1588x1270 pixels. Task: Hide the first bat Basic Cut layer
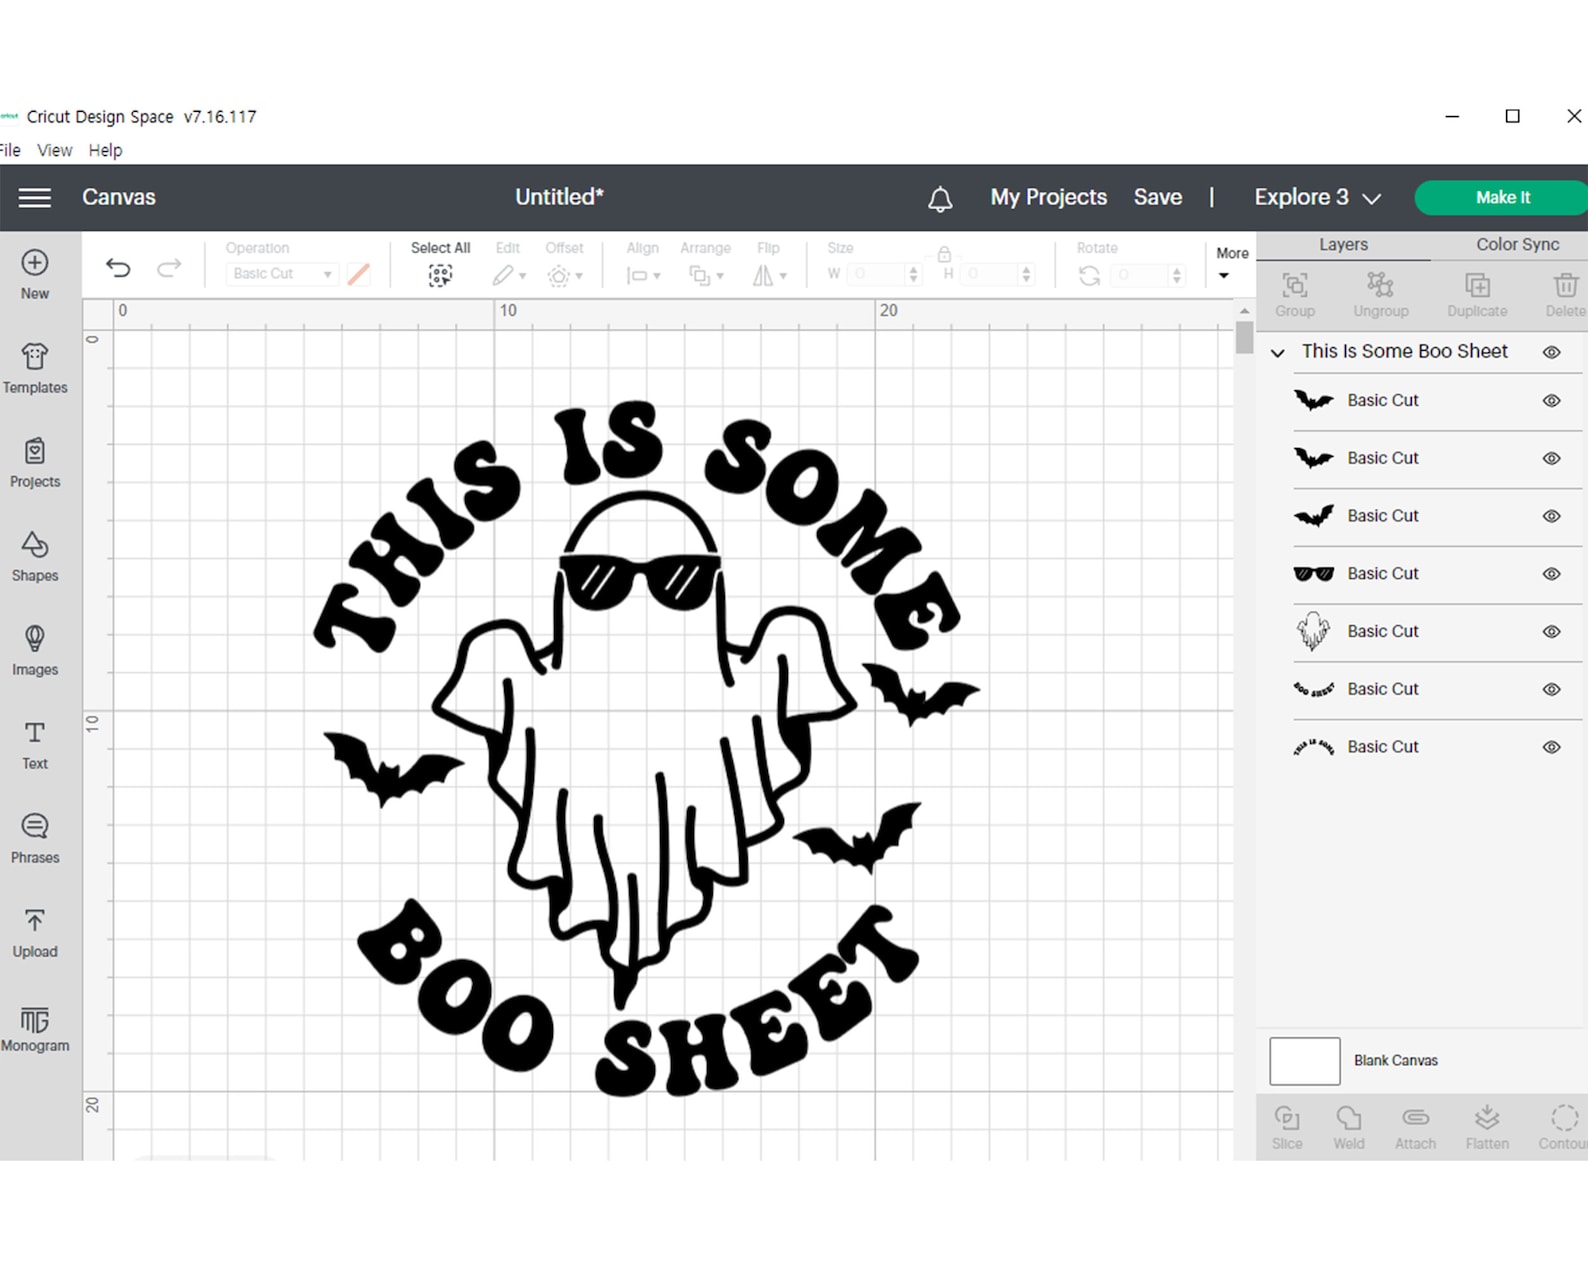(1551, 401)
